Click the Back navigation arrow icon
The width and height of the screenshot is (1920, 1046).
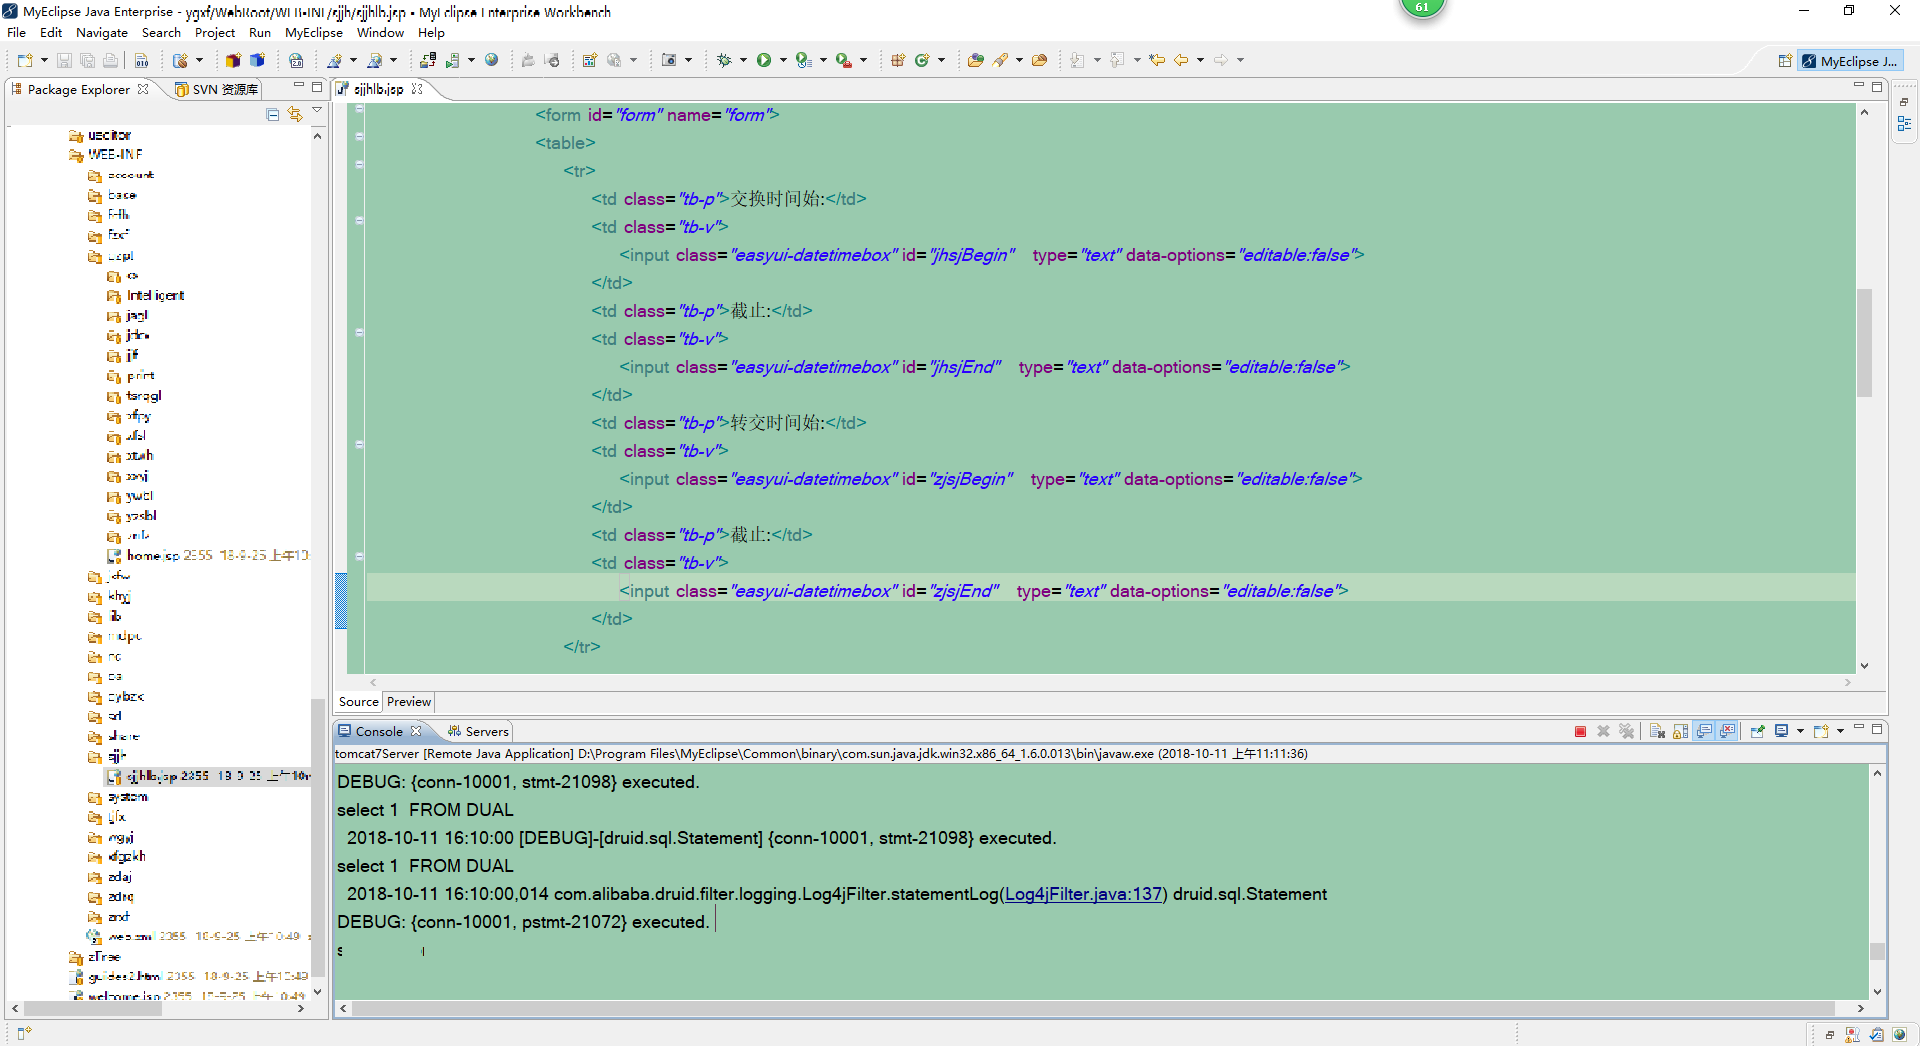coord(1181,60)
